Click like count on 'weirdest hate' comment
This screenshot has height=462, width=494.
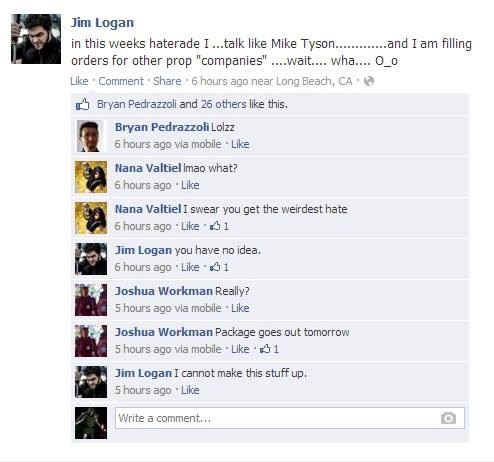pos(219,226)
